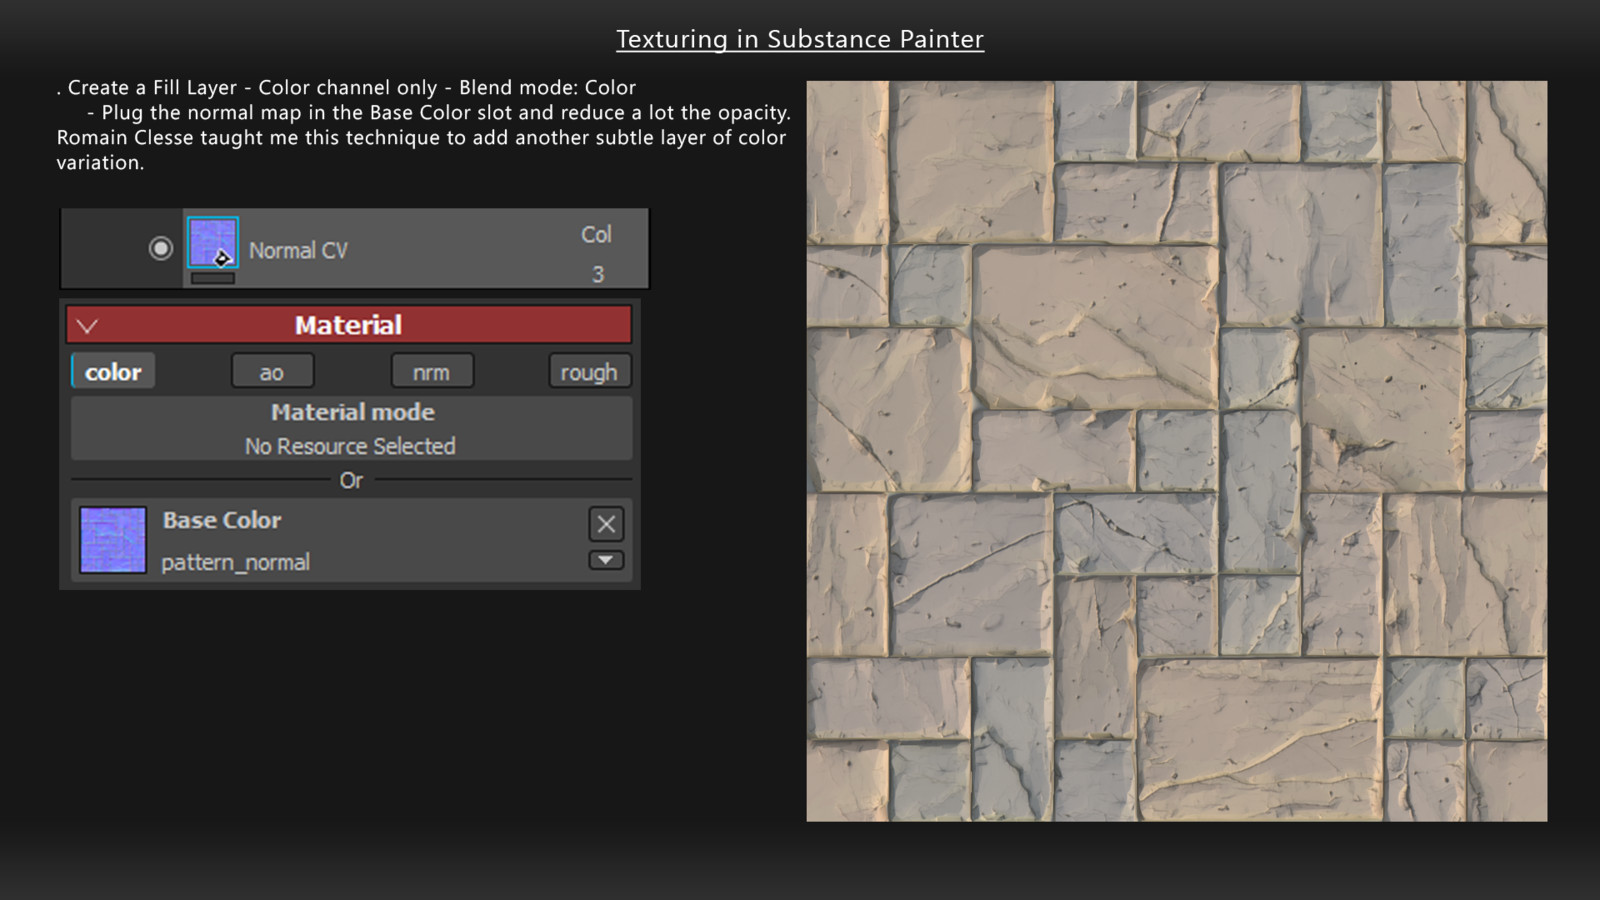Screen dimensions: 1600x900
Task: Click the Normal CV layer name
Action: tap(298, 251)
